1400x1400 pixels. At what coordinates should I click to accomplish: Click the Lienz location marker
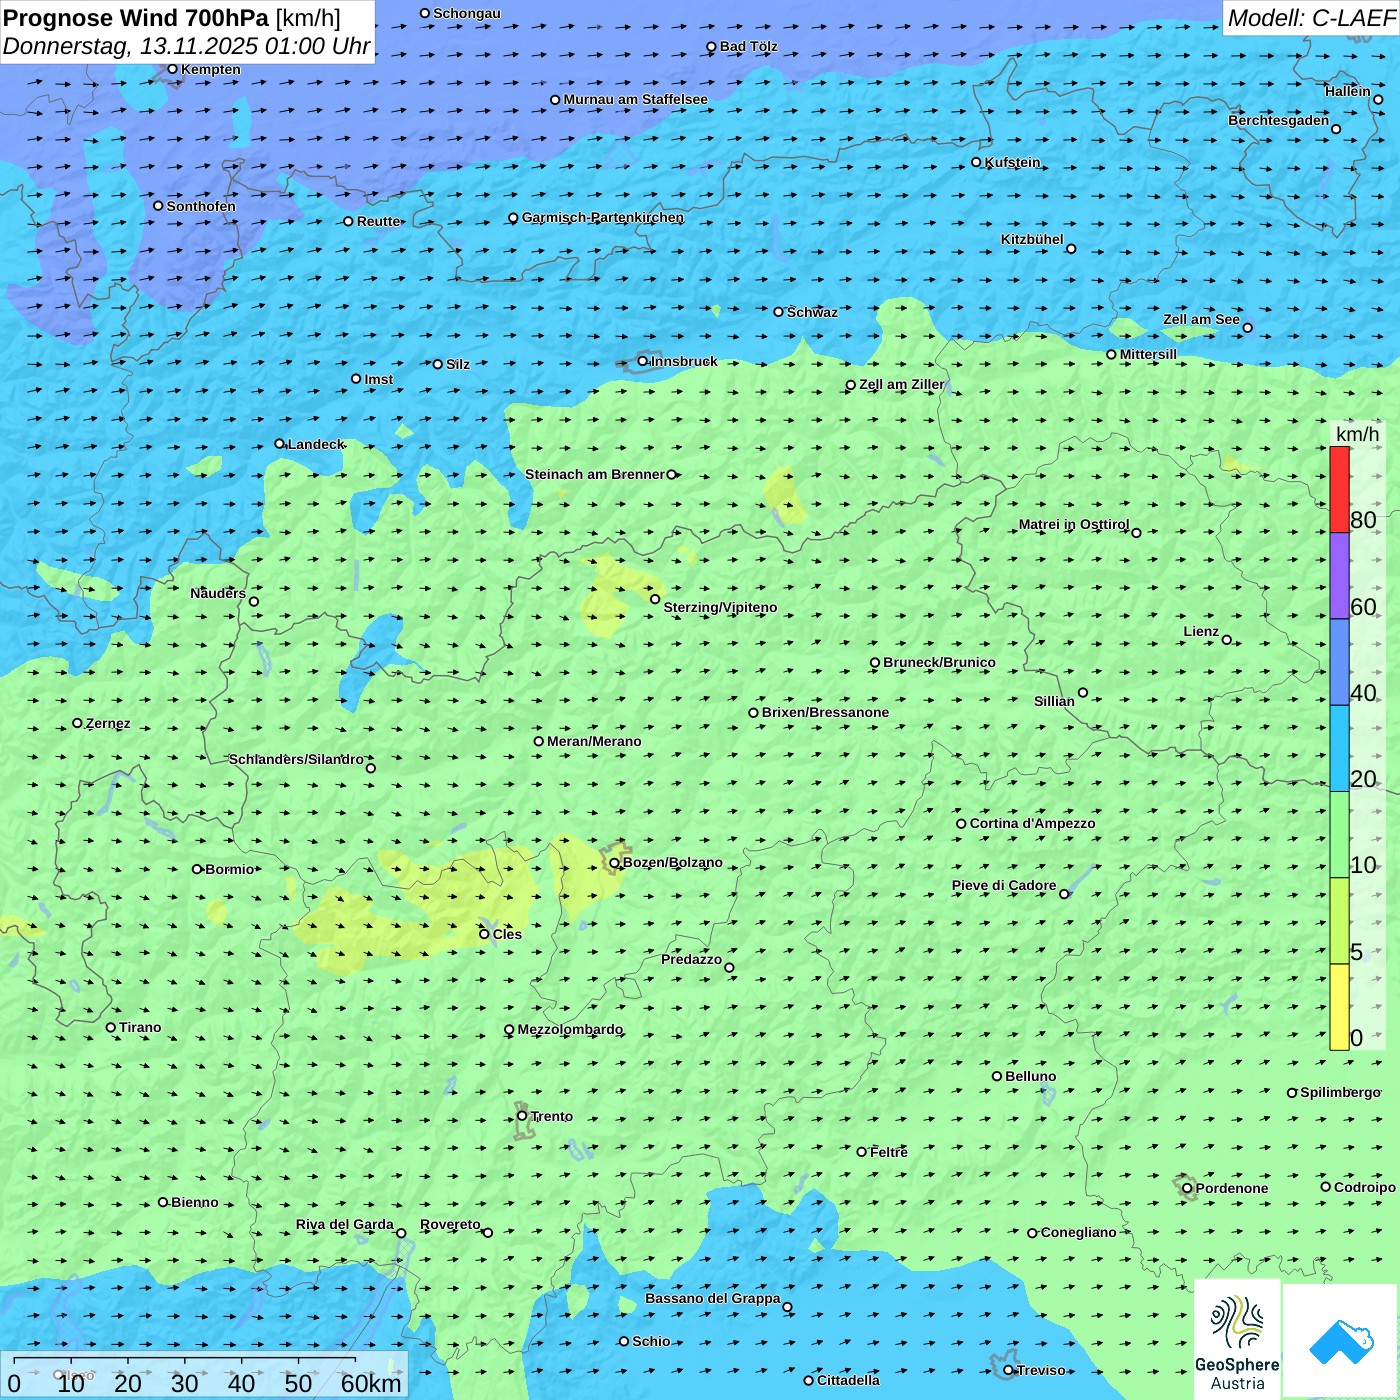1227,640
